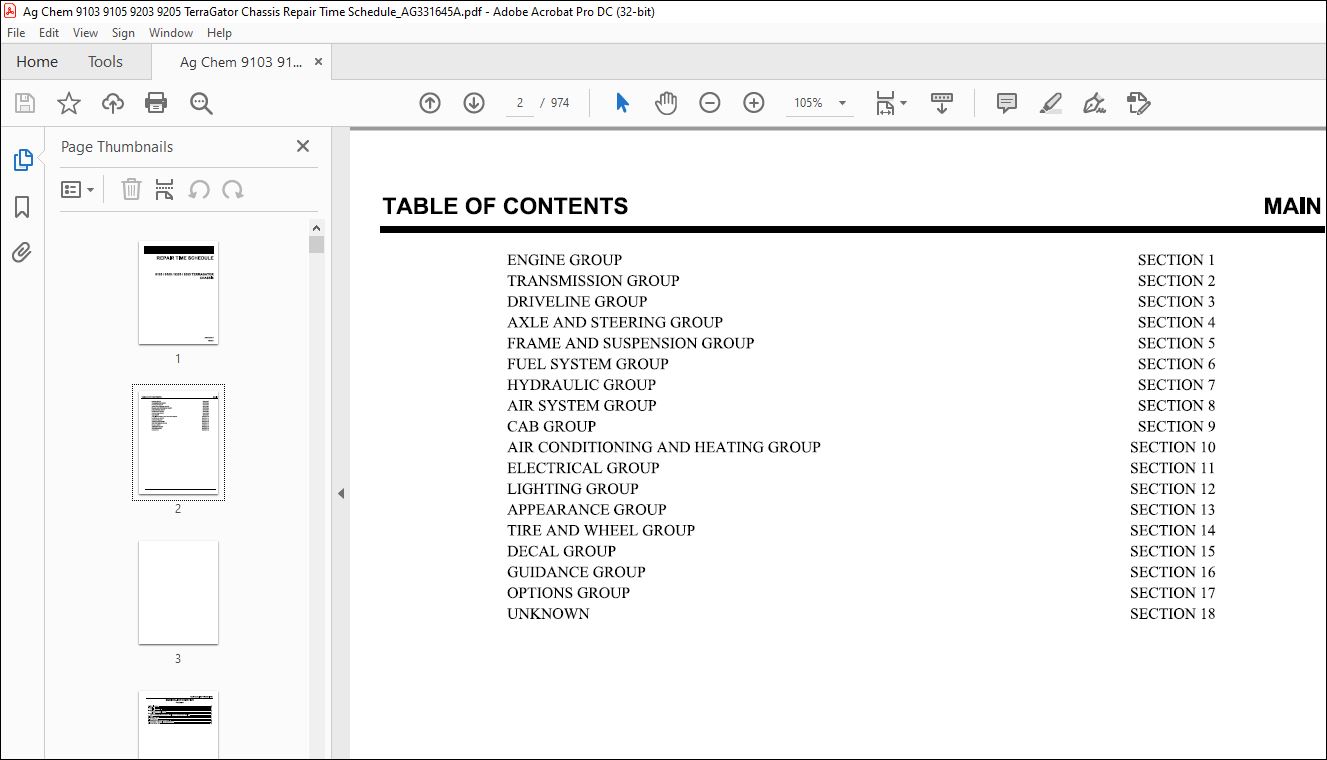Switch to the Home tab

[37, 62]
